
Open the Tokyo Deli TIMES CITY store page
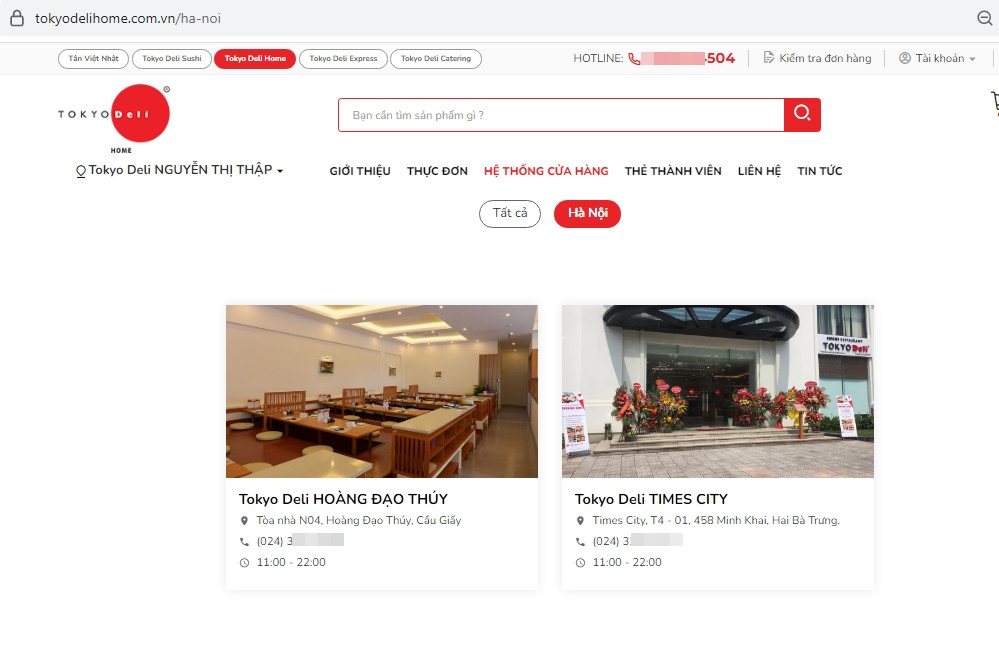coord(651,498)
